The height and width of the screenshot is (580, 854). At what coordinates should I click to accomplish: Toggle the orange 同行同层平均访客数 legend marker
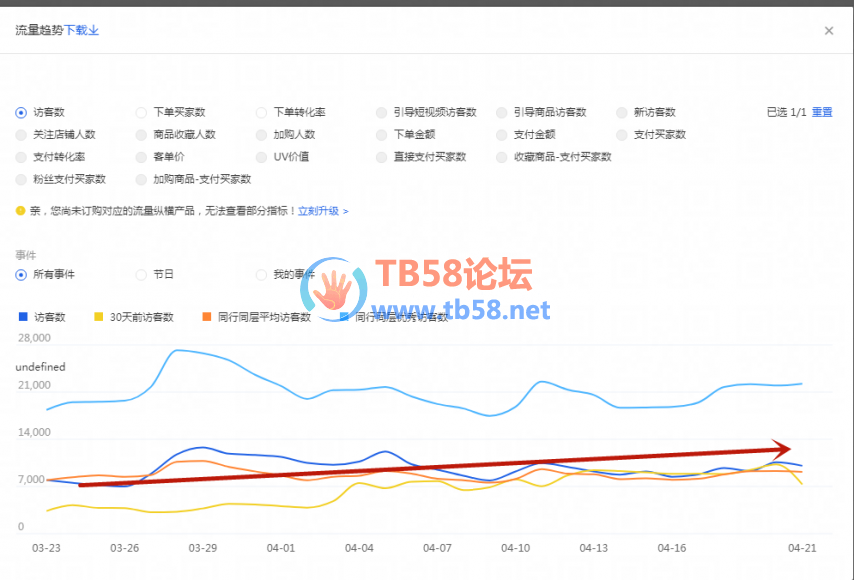[x=207, y=317]
